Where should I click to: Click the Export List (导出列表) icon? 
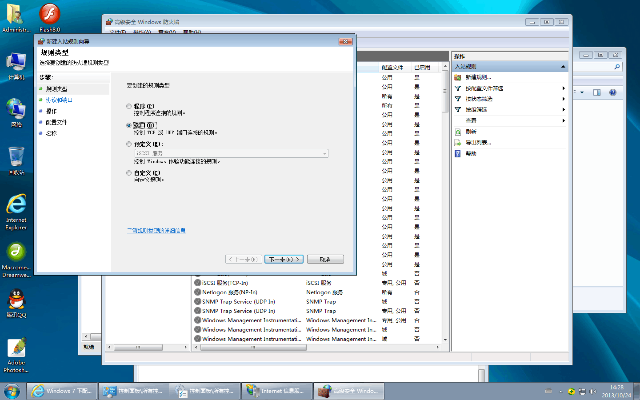pos(458,142)
